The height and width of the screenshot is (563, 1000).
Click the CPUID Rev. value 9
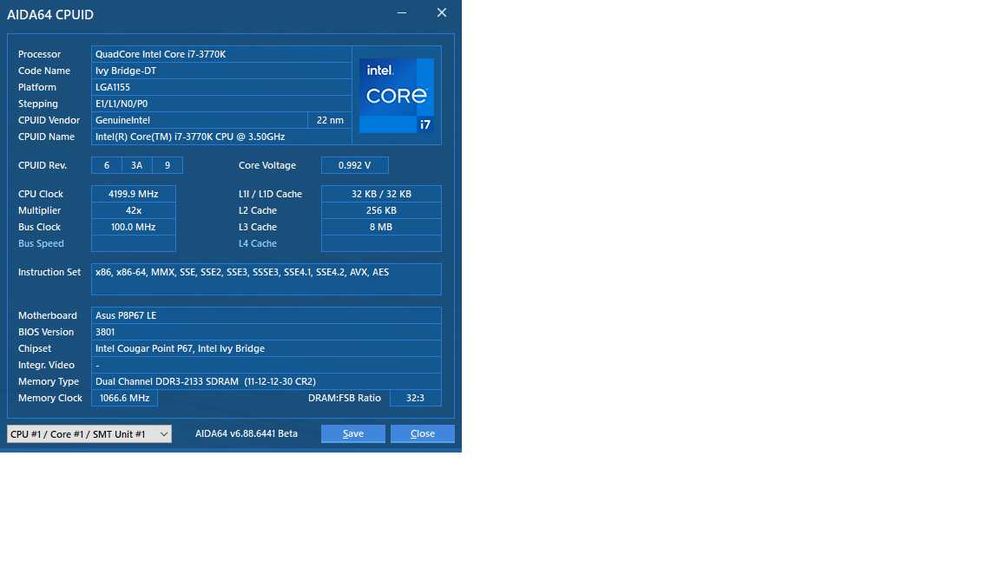[x=167, y=165]
